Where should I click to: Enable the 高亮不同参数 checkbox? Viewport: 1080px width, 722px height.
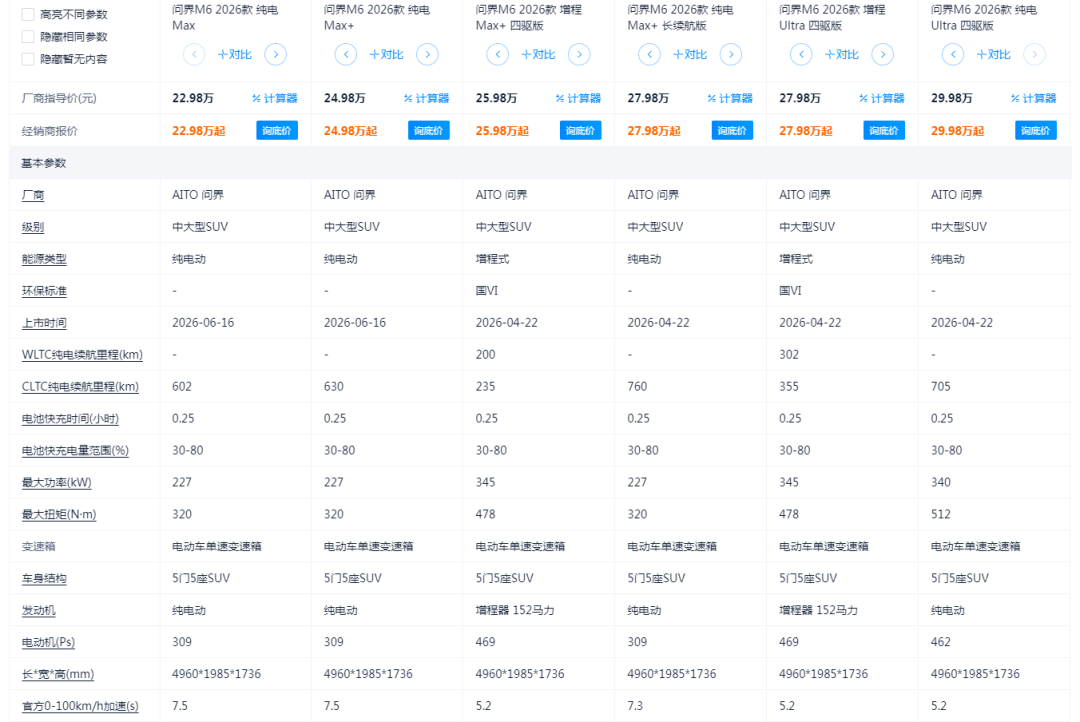coord(28,14)
